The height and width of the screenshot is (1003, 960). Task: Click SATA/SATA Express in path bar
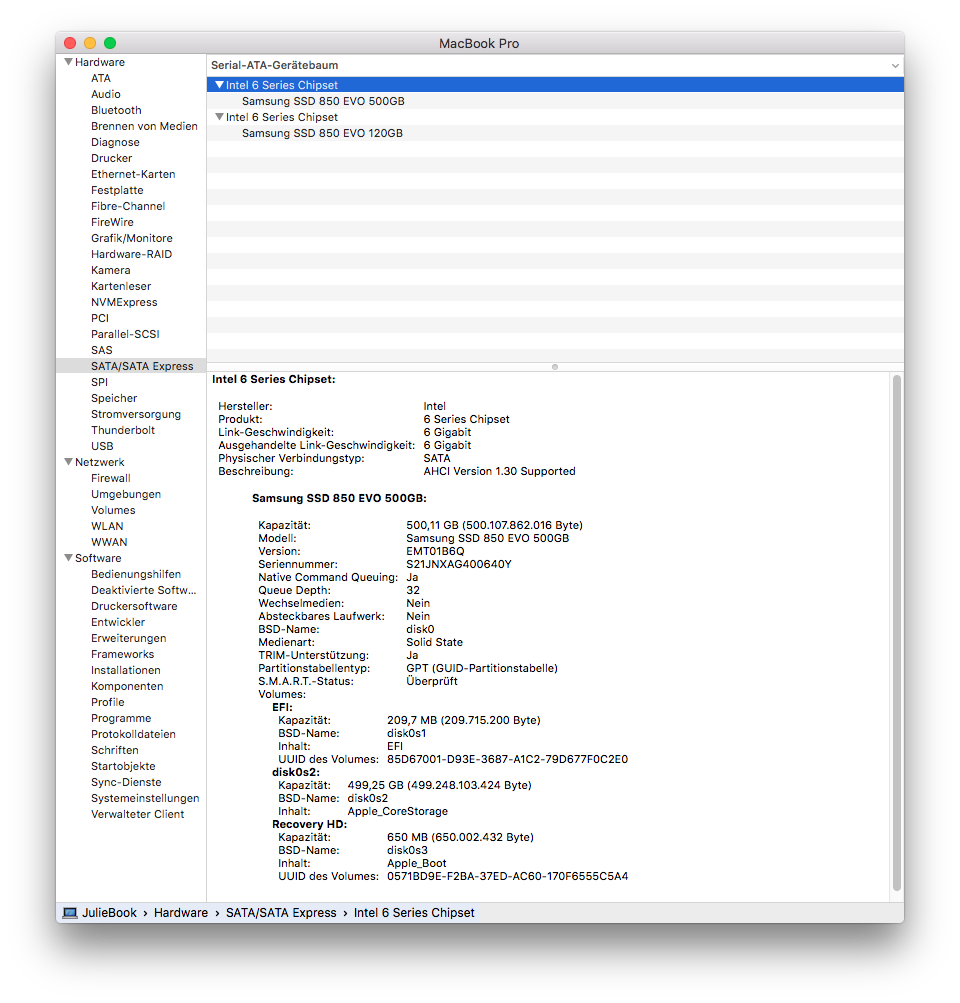(x=281, y=913)
